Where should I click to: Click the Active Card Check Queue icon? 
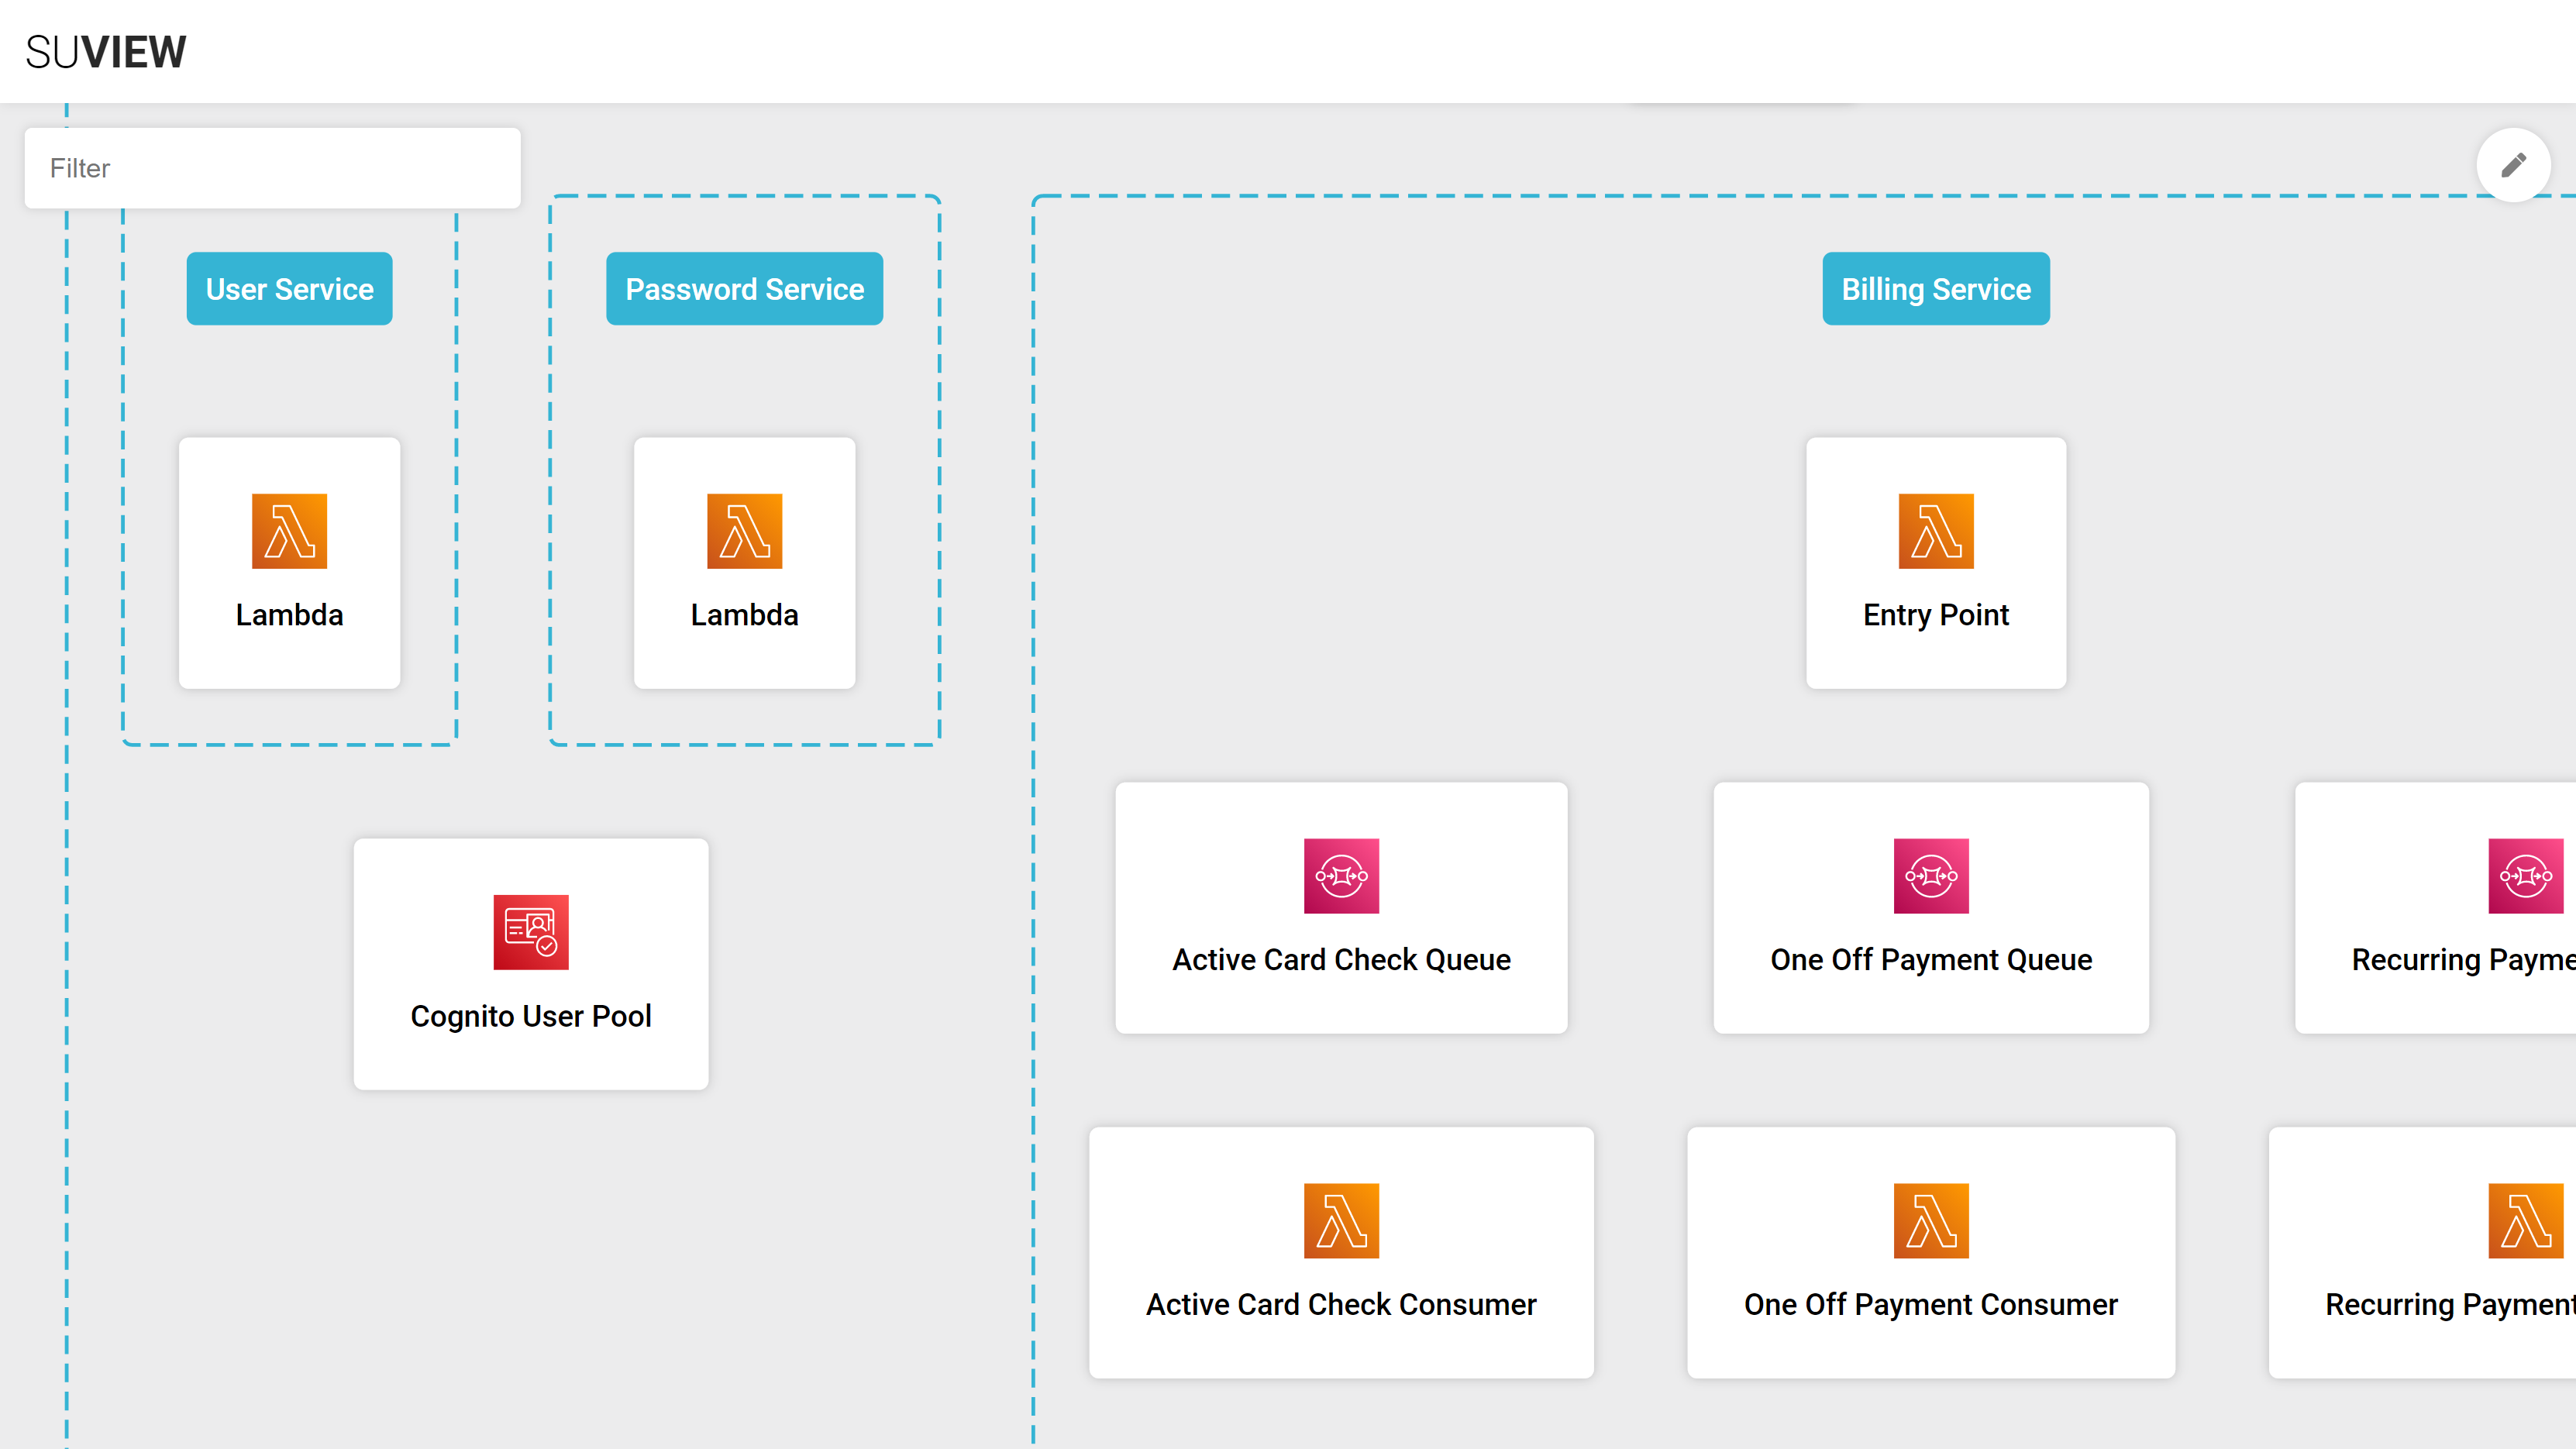tap(1341, 875)
